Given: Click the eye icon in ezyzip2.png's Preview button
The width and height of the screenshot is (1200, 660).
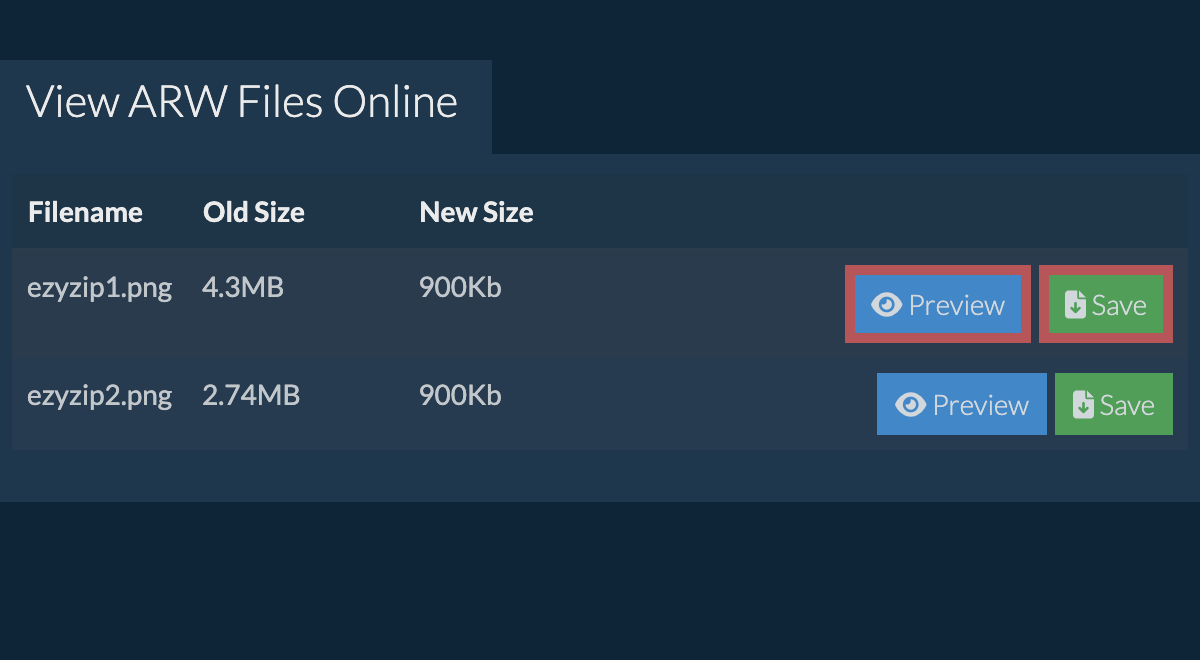Looking at the screenshot, I should pos(910,405).
